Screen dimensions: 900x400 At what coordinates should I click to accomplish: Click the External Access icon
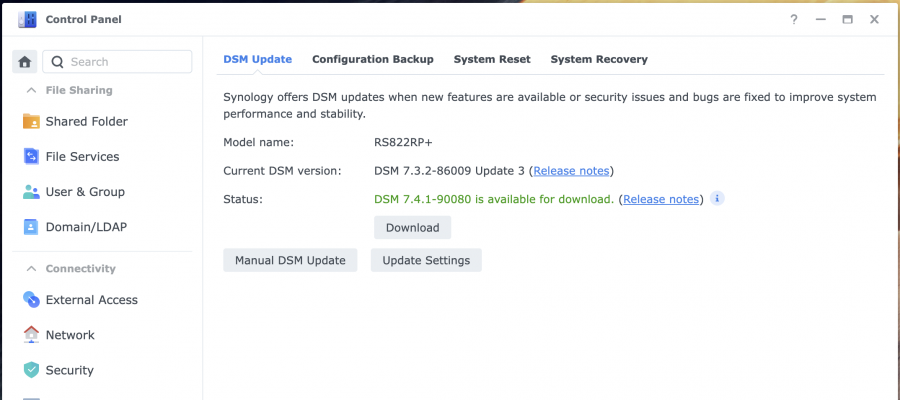tap(31, 300)
